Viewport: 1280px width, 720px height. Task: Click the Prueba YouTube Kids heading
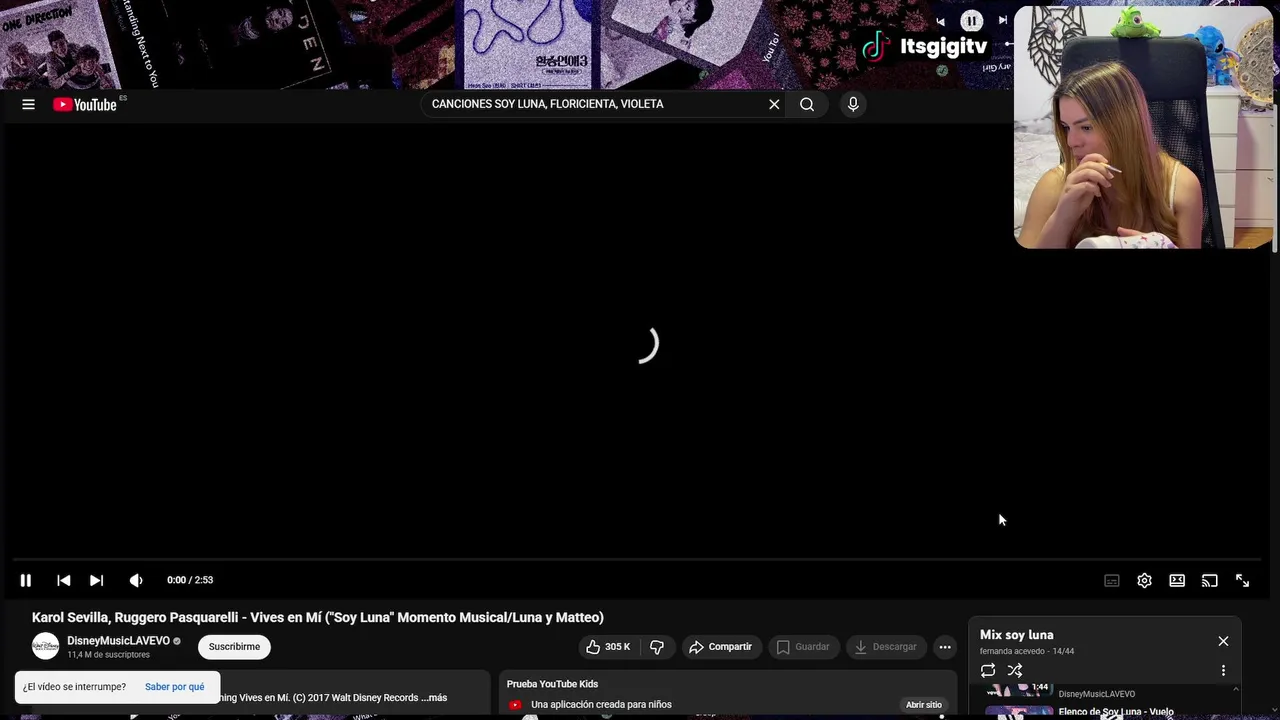click(x=552, y=684)
